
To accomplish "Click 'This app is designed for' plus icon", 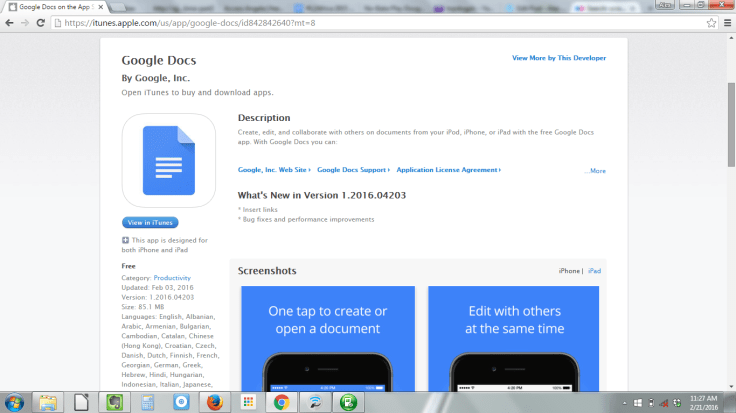I will pyautogui.click(x=125, y=240).
